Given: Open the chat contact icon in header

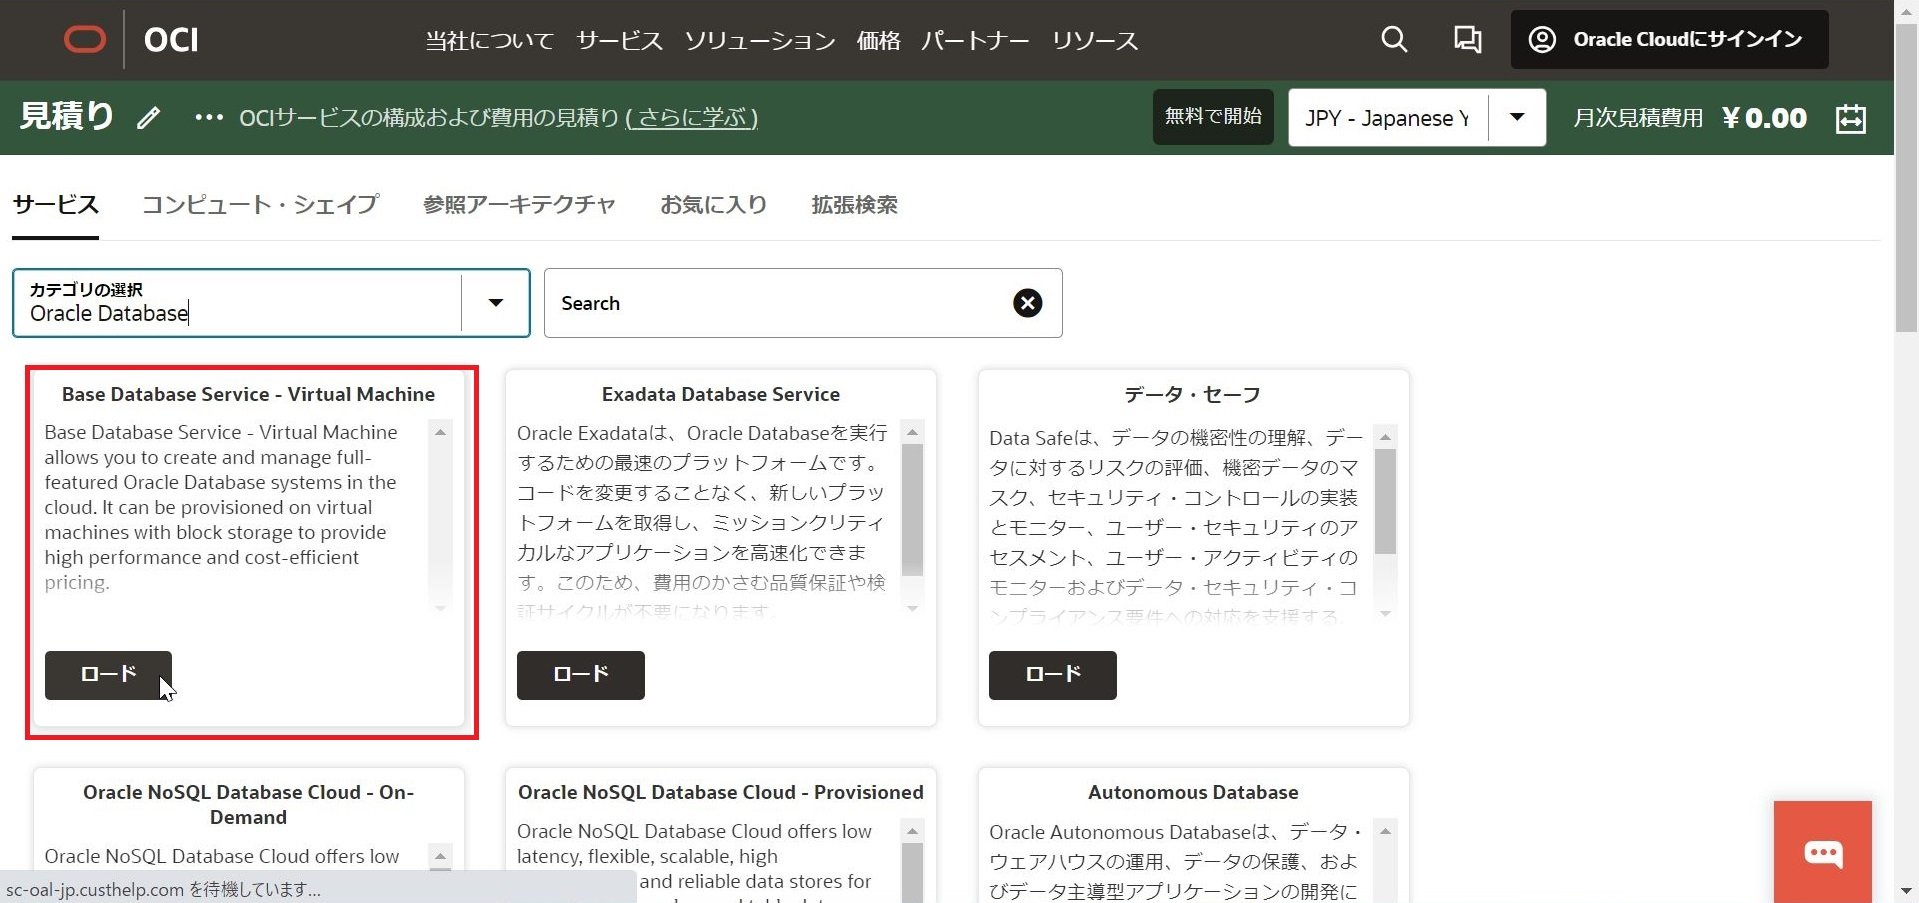Looking at the screenshot, I should point(1467,40).
